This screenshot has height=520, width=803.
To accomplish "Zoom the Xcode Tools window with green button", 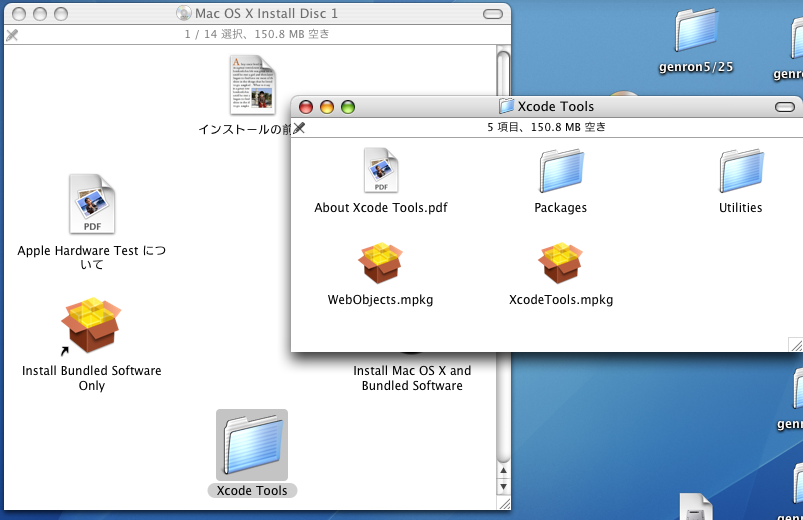I will click(348, 107).
